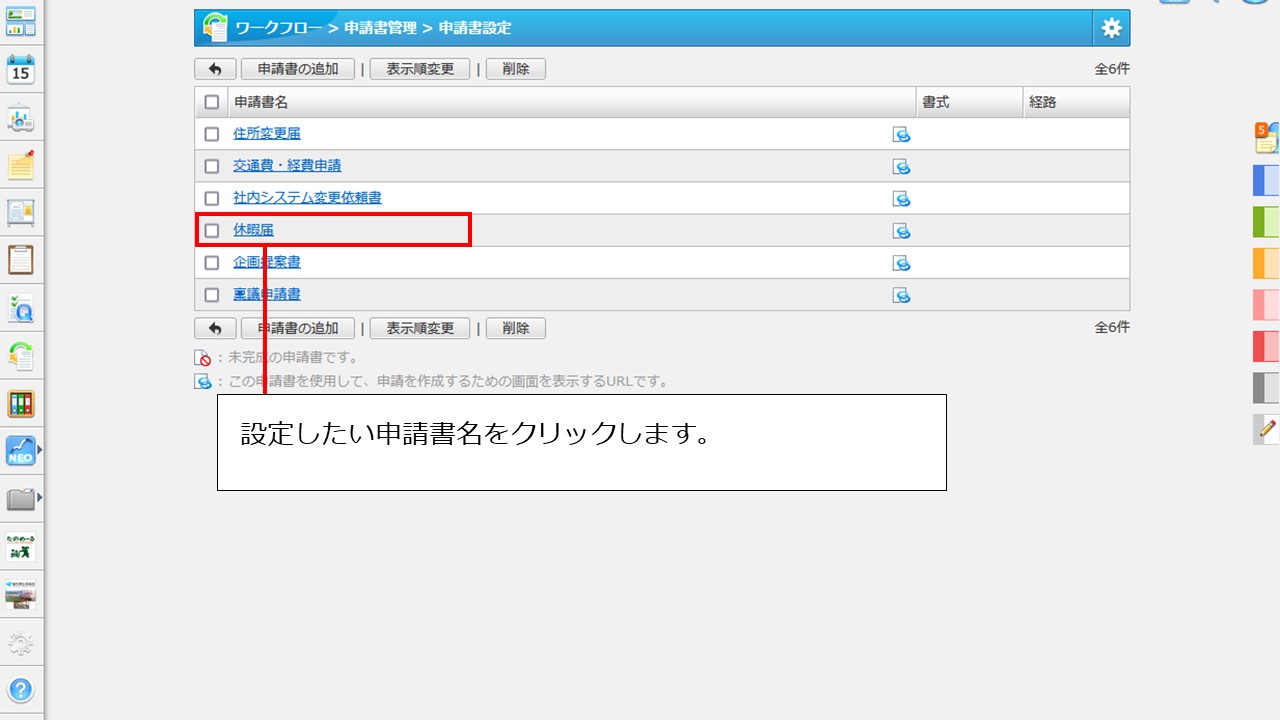1280x720 pixels.
Task: Open the 住所変更届 form link
Action: (267, 134)
